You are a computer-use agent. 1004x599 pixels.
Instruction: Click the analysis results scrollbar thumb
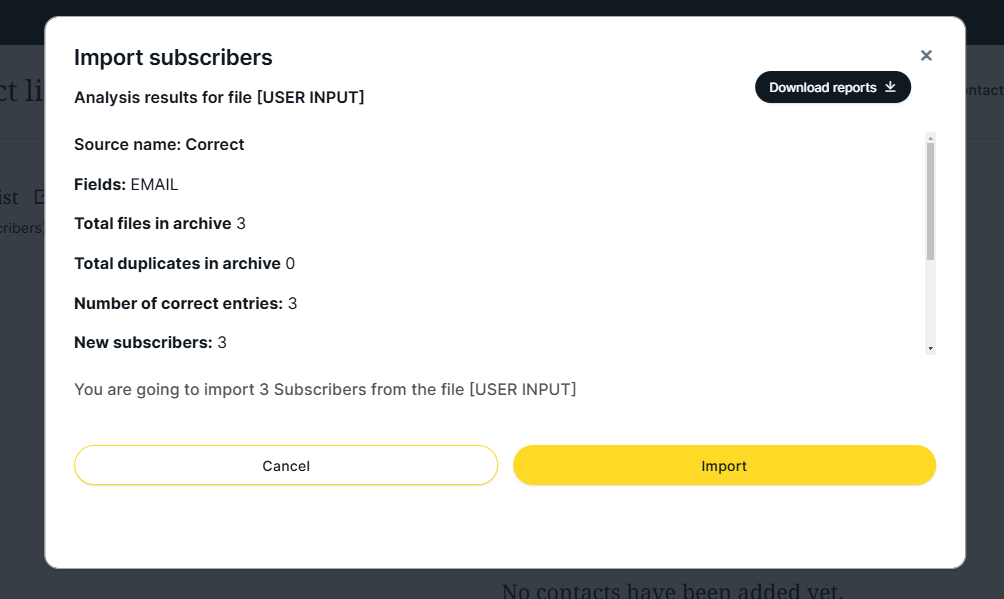(x=930, y=200)
